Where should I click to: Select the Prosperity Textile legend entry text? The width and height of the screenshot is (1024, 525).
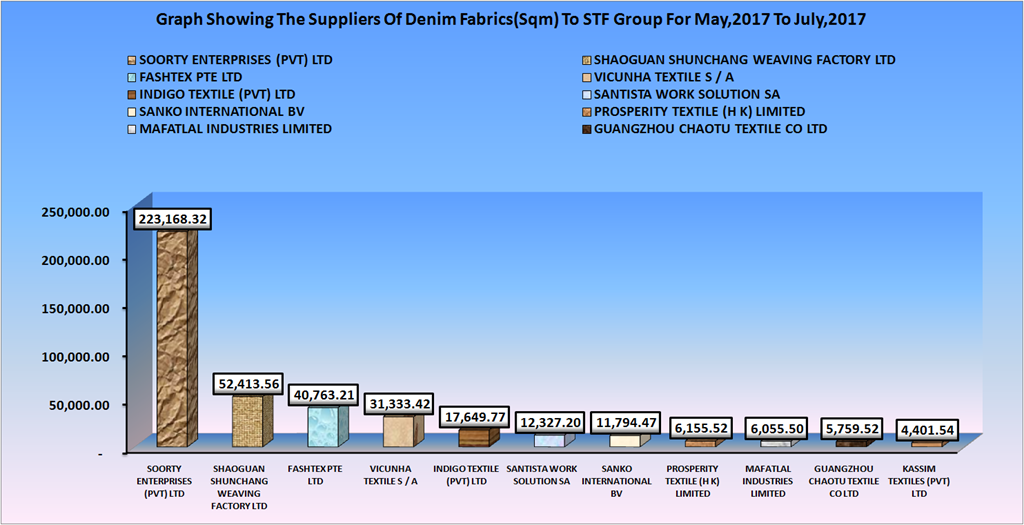[699, 112]
